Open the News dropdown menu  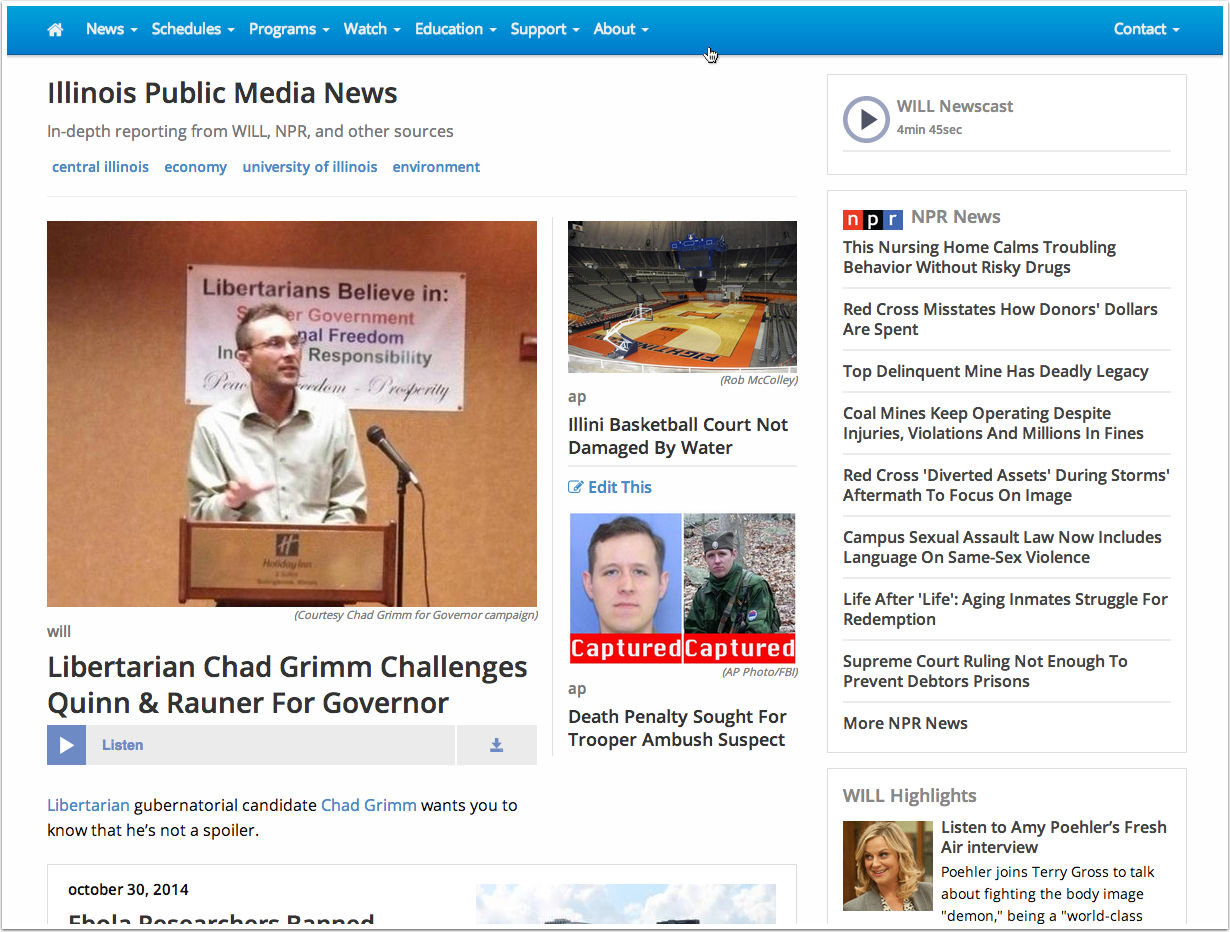[111, 29]
